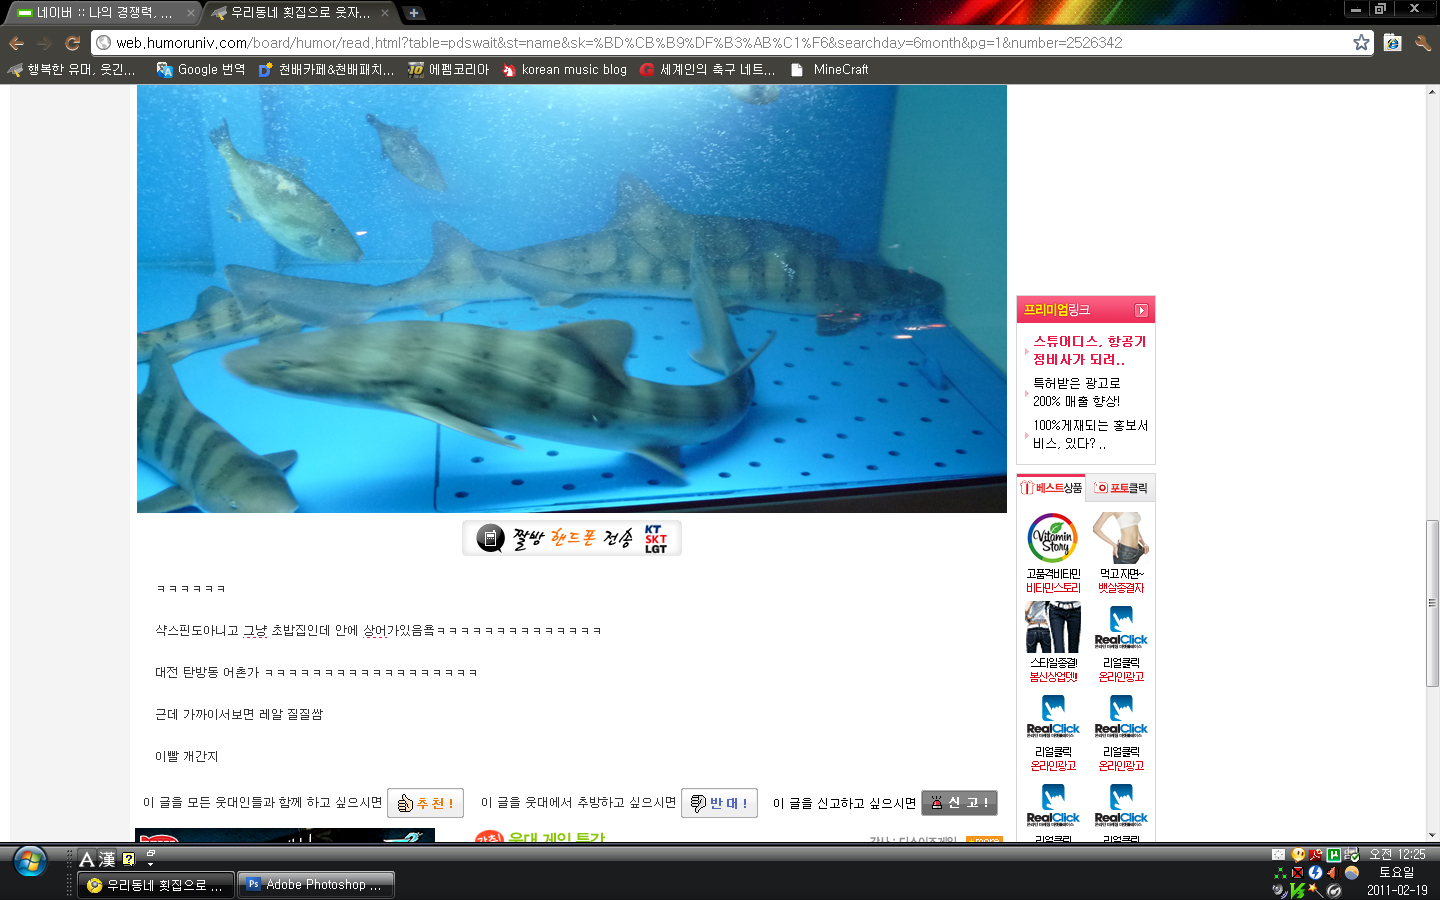The height and width of the screenshot is (900, 1440).
Task: Open the 봄신상업뎃 ad text link
Action: point(1053,677)
